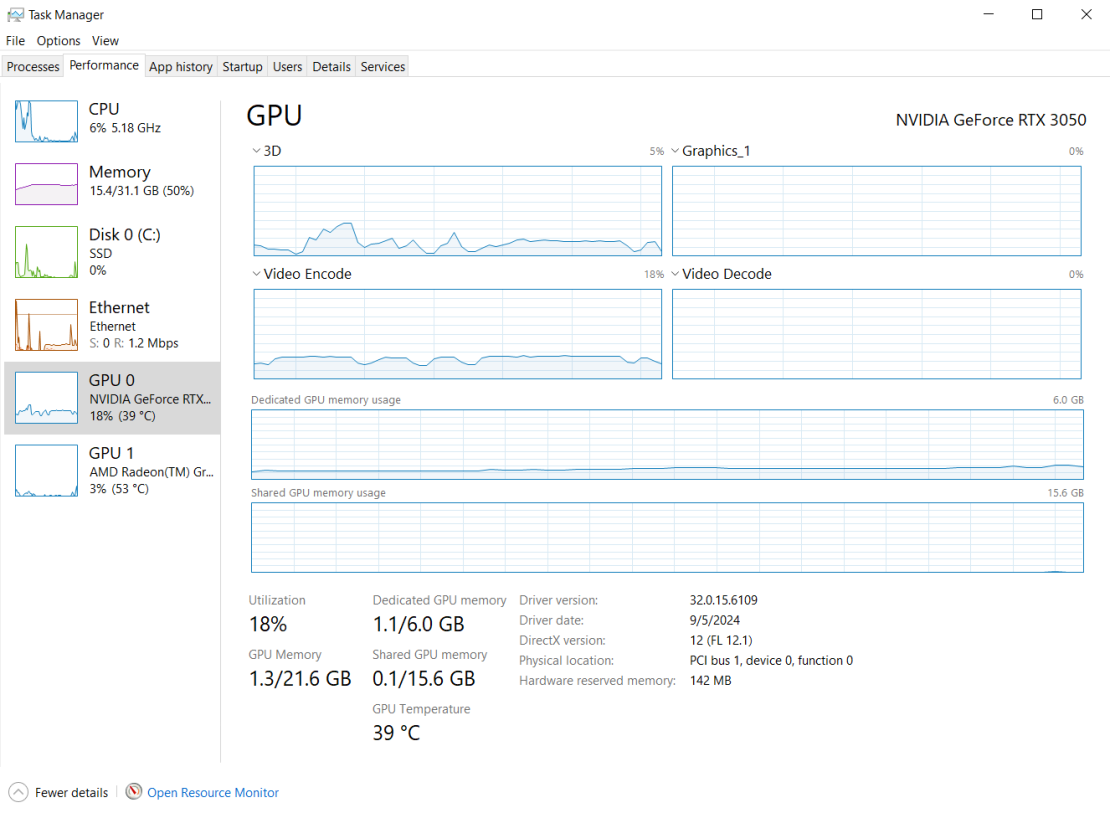
Task: Click the Dedicated GPU memory usage graph
Action: (x=667, y=444)
